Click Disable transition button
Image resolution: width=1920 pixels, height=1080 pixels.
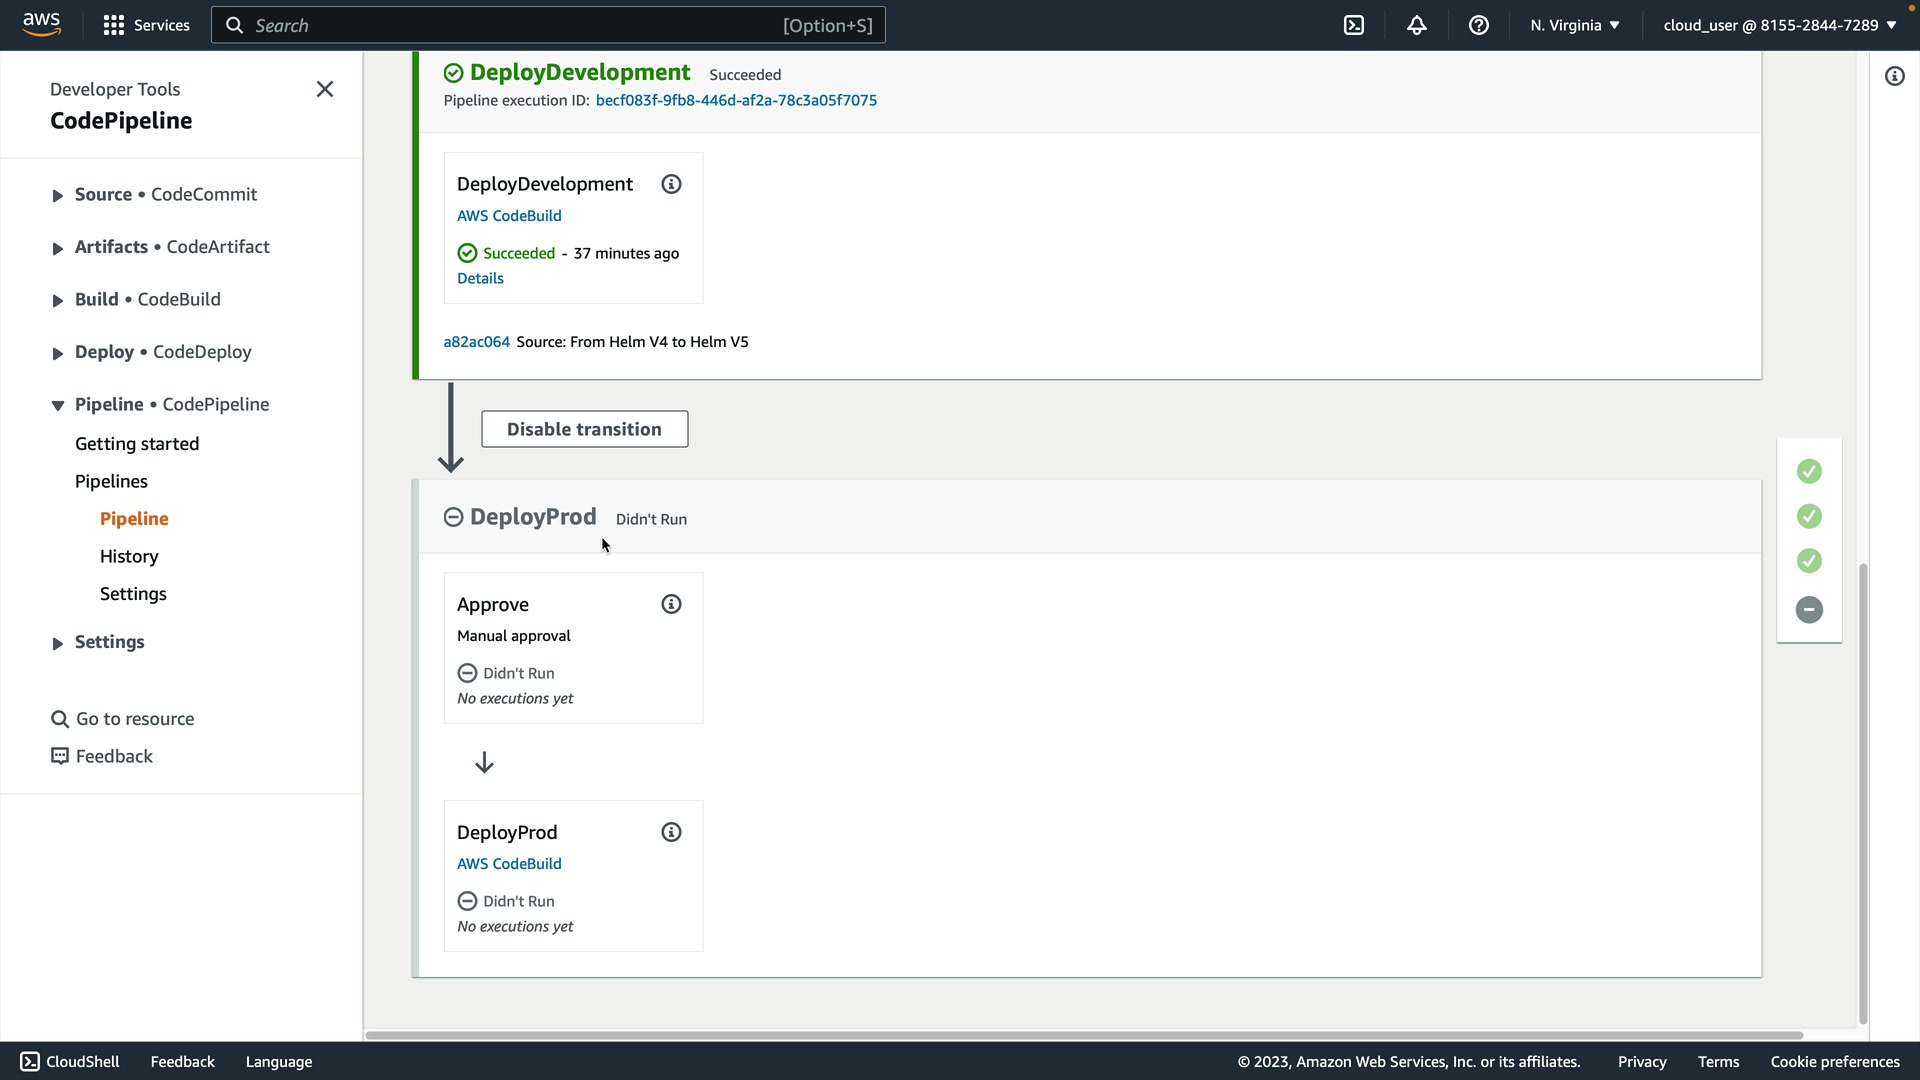(x=584, y=429)
